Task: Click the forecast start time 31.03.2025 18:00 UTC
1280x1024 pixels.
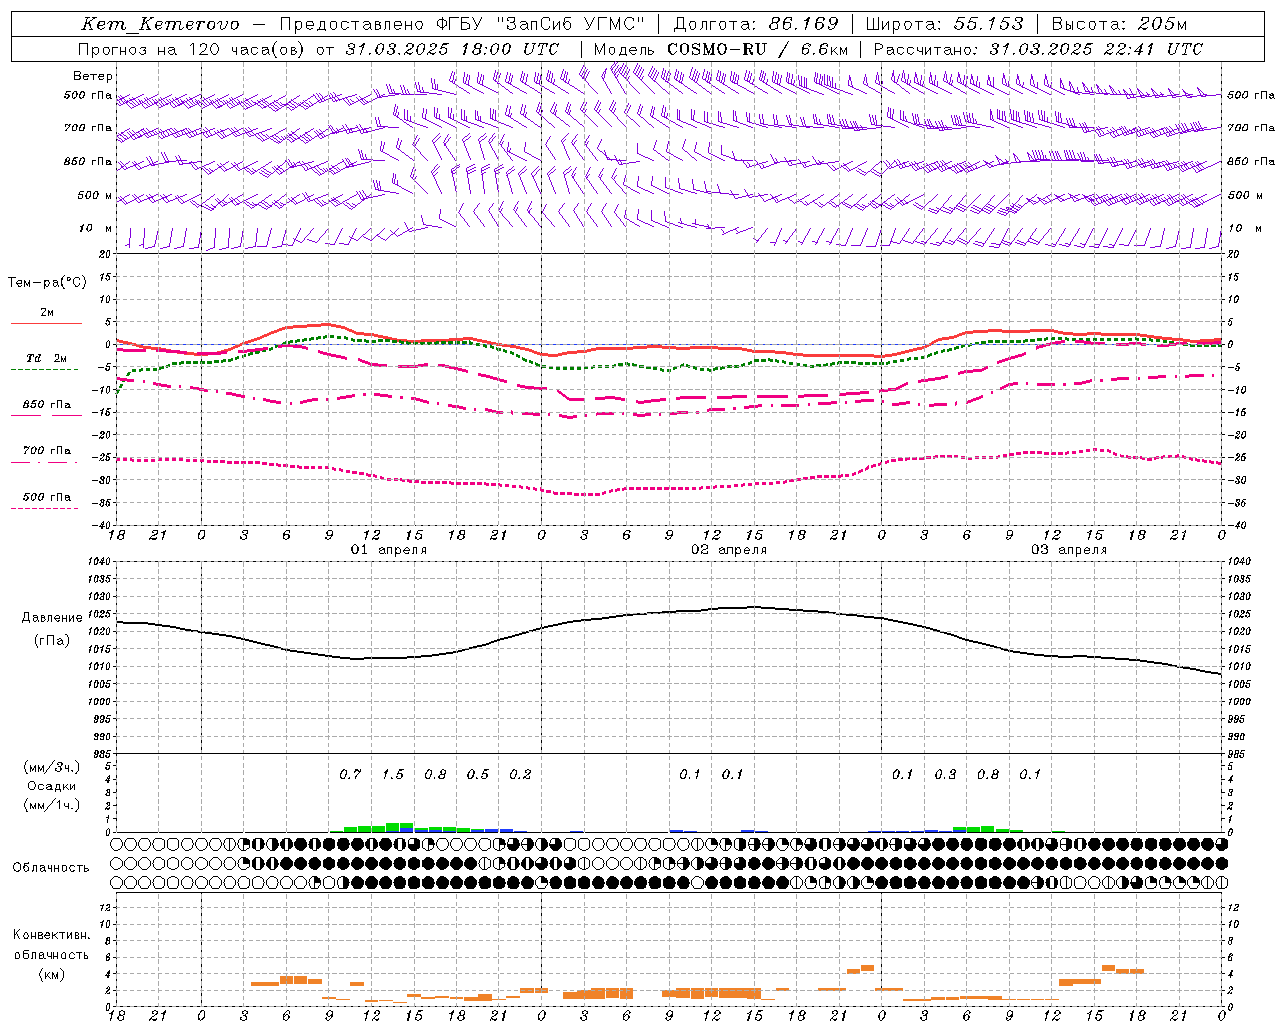Action: (452, 49)
